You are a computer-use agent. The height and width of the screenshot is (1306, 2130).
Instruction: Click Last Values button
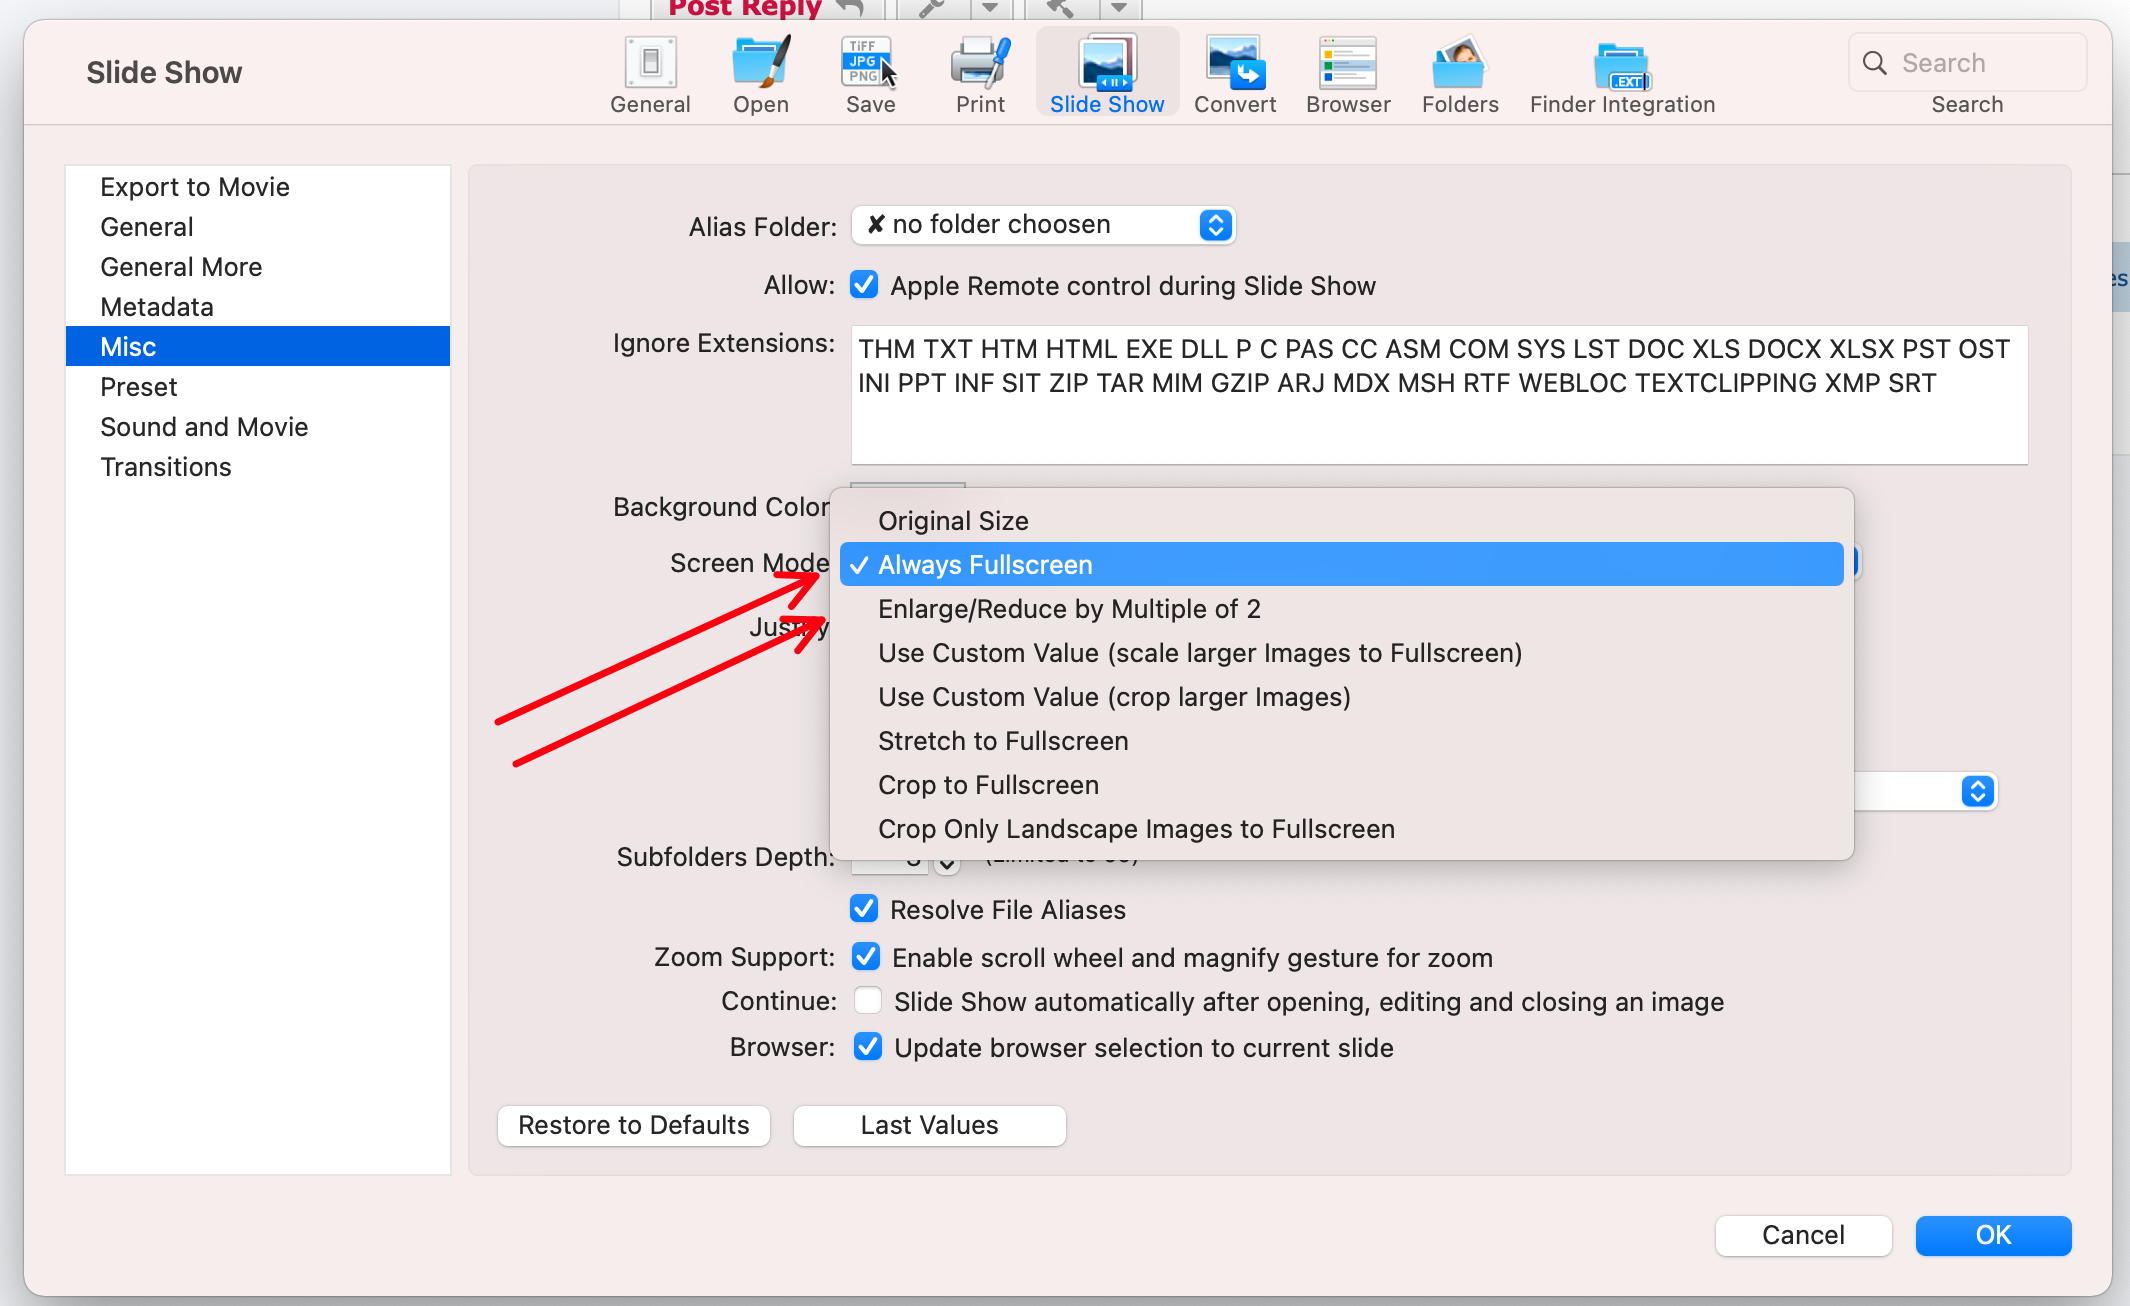point(930,1125)
